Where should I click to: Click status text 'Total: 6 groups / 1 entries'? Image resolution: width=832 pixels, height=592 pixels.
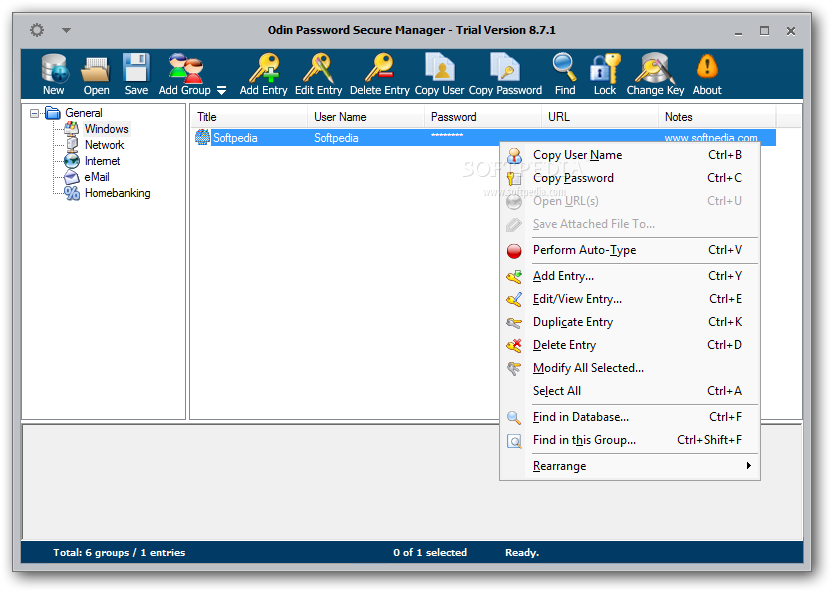(119, 553)
